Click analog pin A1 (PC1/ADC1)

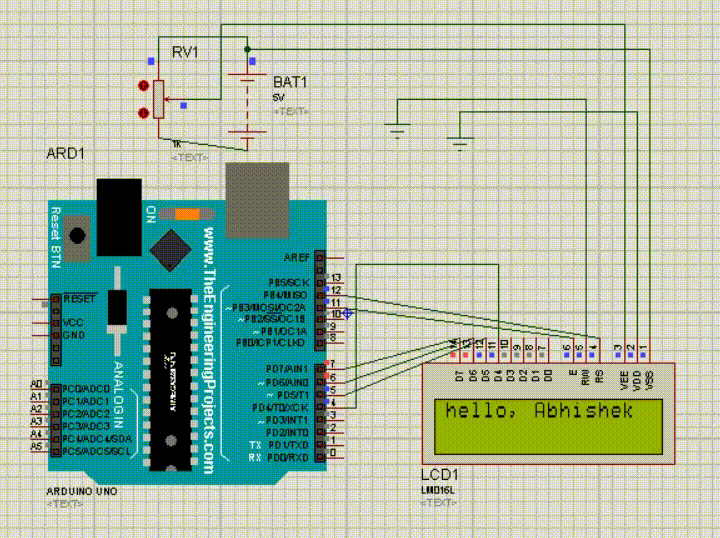tap(56, 402)
